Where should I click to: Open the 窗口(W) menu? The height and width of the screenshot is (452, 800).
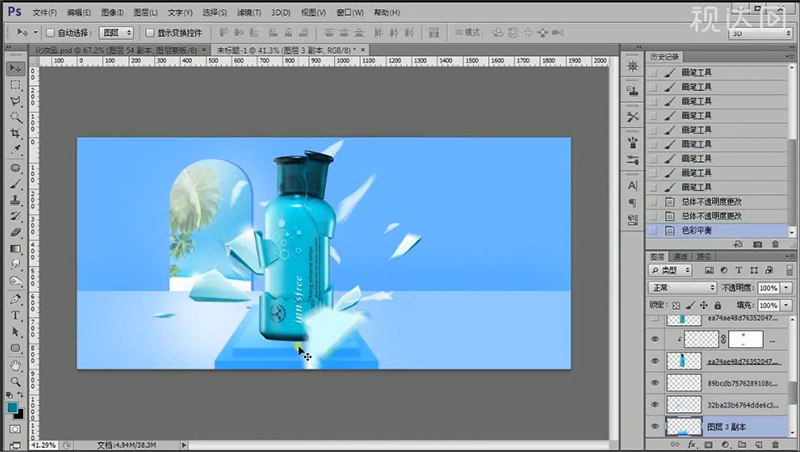(x=350, y=12)
